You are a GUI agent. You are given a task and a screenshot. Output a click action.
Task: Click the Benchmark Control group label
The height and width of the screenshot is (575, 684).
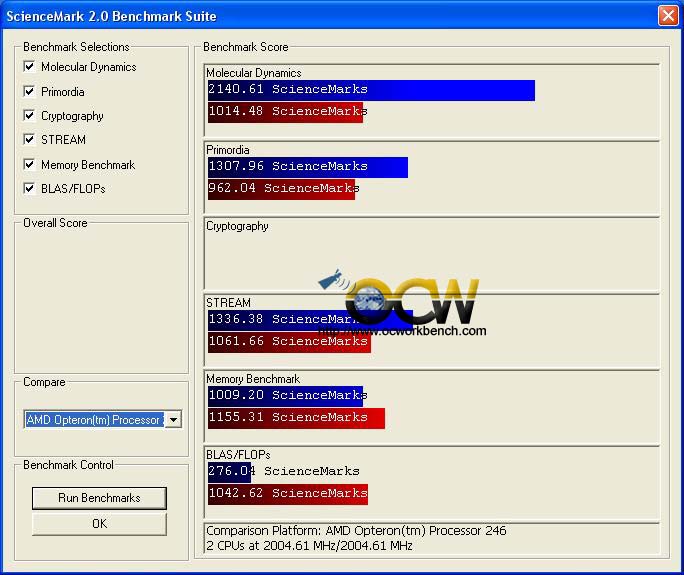point(68,465)
